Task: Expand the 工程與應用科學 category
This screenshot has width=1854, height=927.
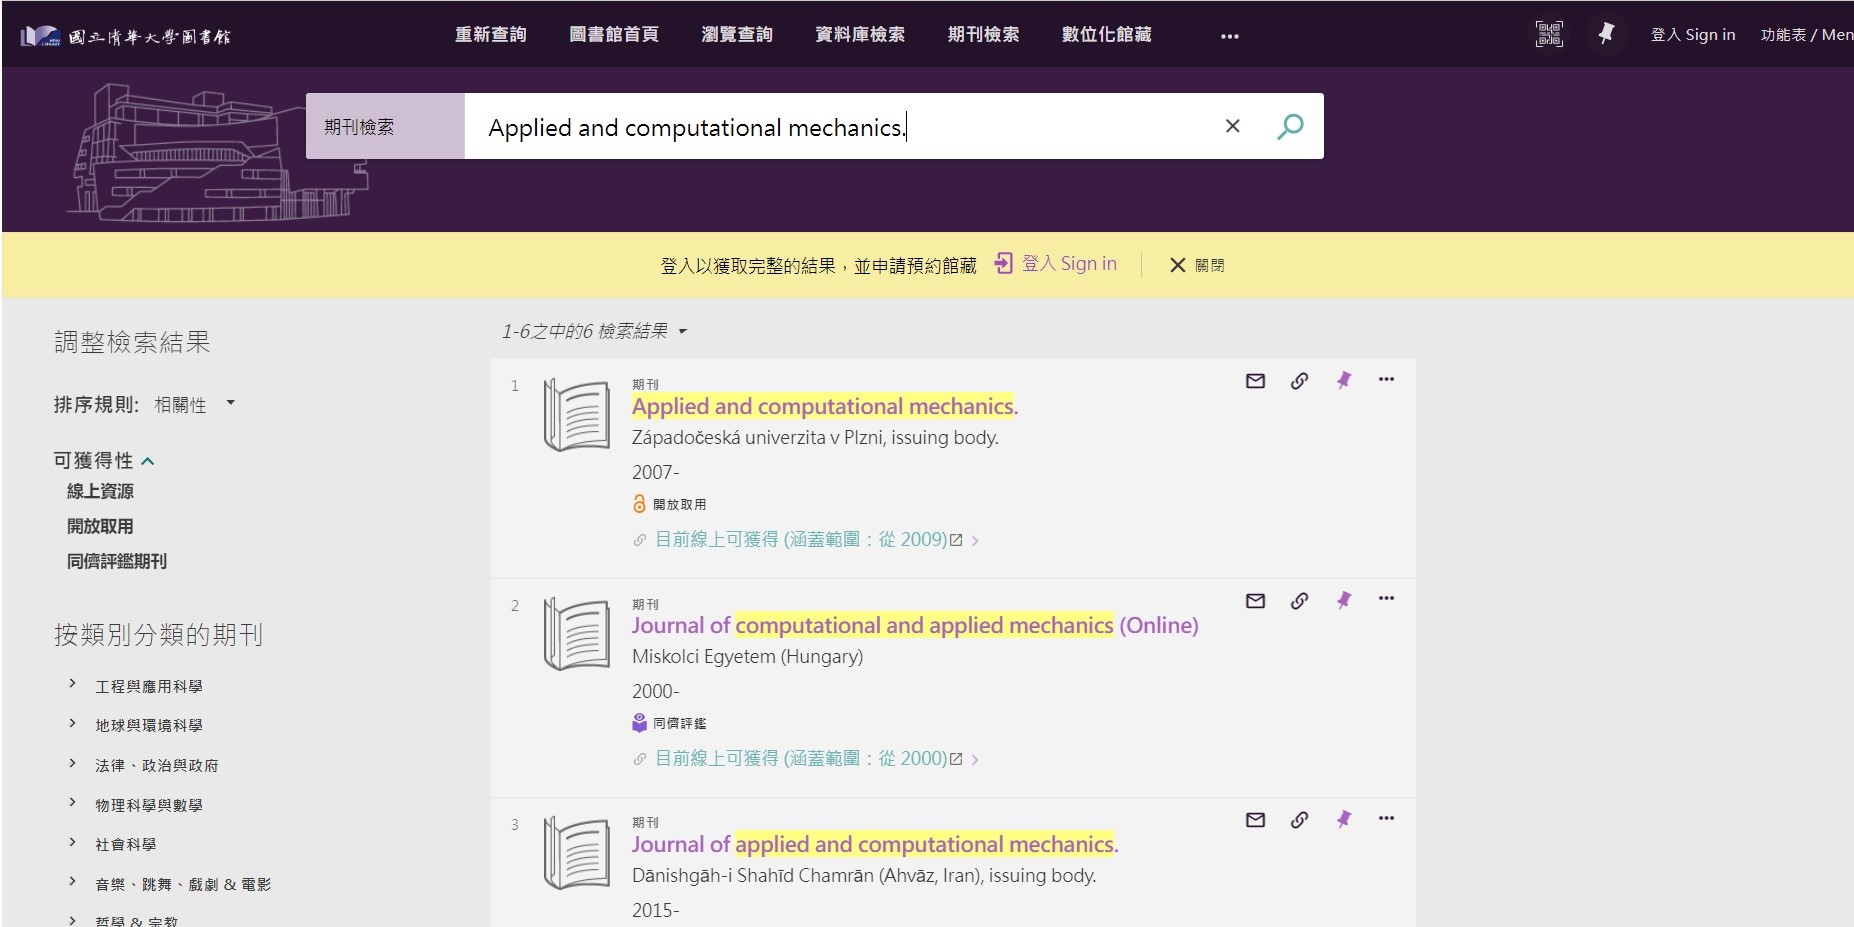Action: (72, 684)
